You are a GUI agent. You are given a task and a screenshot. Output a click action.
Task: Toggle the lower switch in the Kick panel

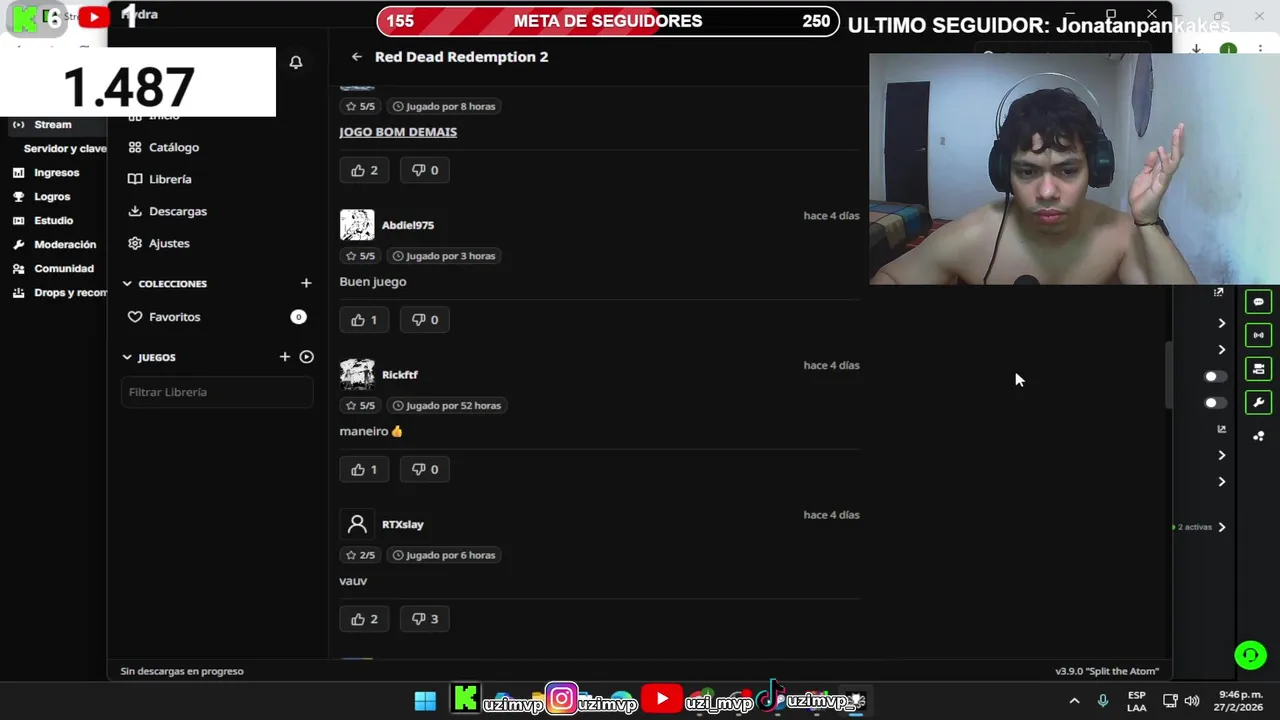pos(1215,403)
